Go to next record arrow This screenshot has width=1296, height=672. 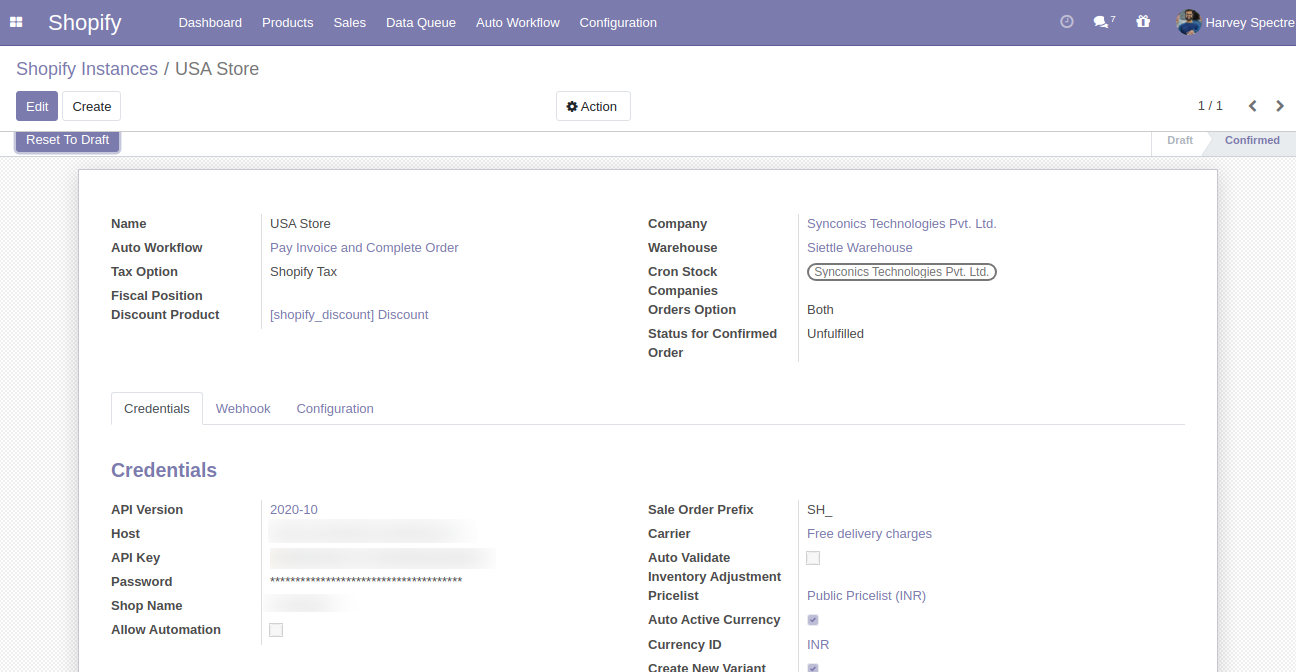pyautogui.click(x=1280, y=106)
